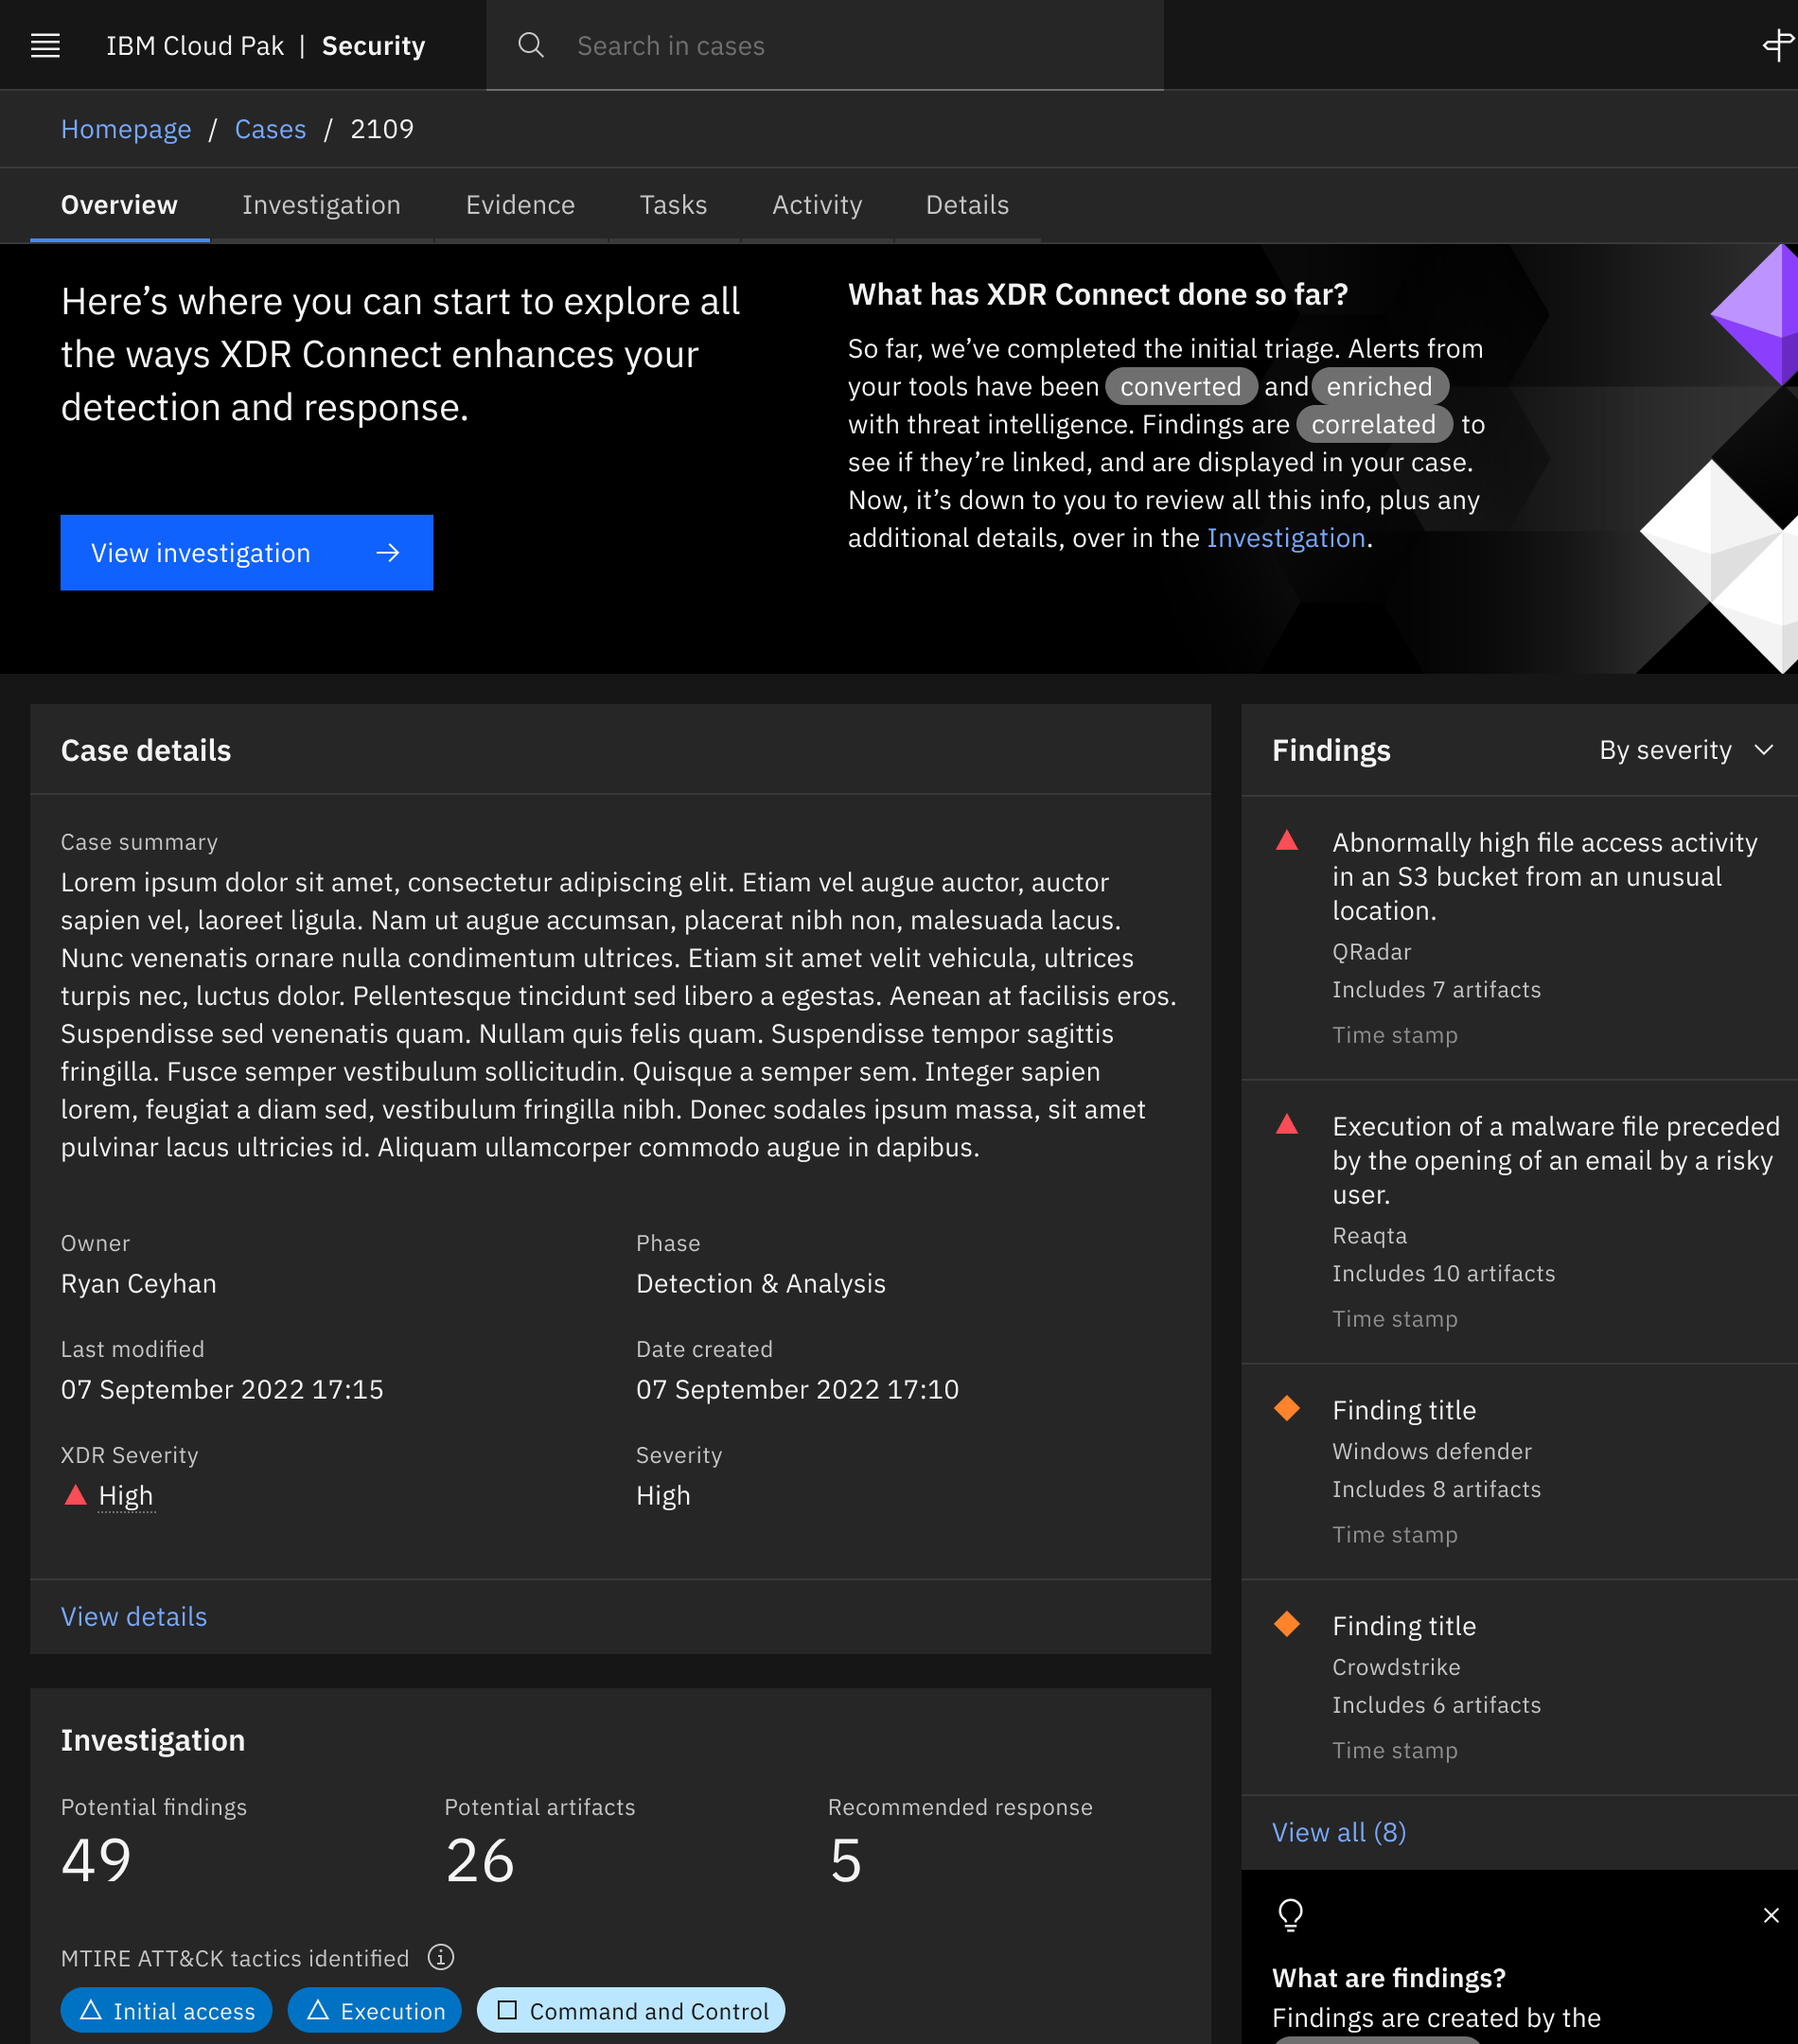Click the lightbulb icon in the tip panel

click(1291, 1915)
